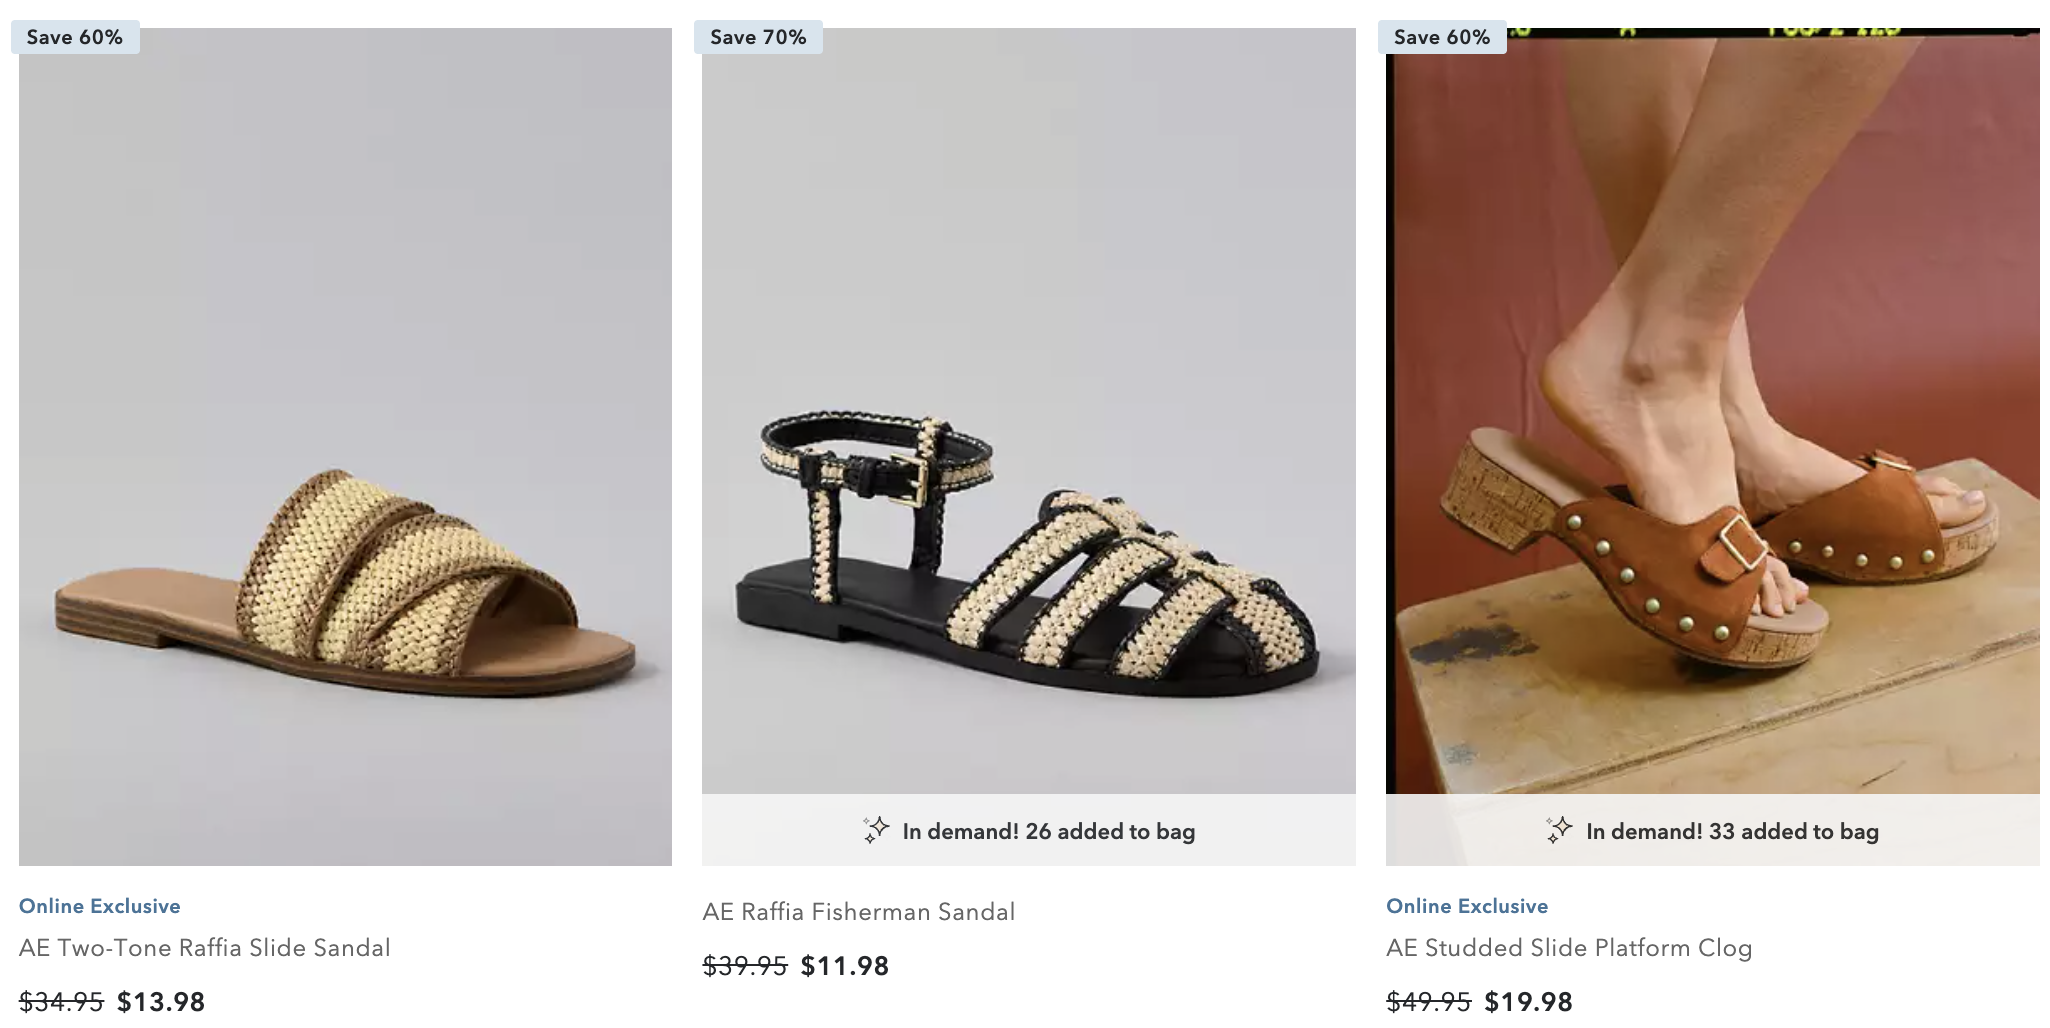View the Studded Slide Platform Clog photo
The width and height of the screenshot is (2050, 1028).
coord(1712,411)
